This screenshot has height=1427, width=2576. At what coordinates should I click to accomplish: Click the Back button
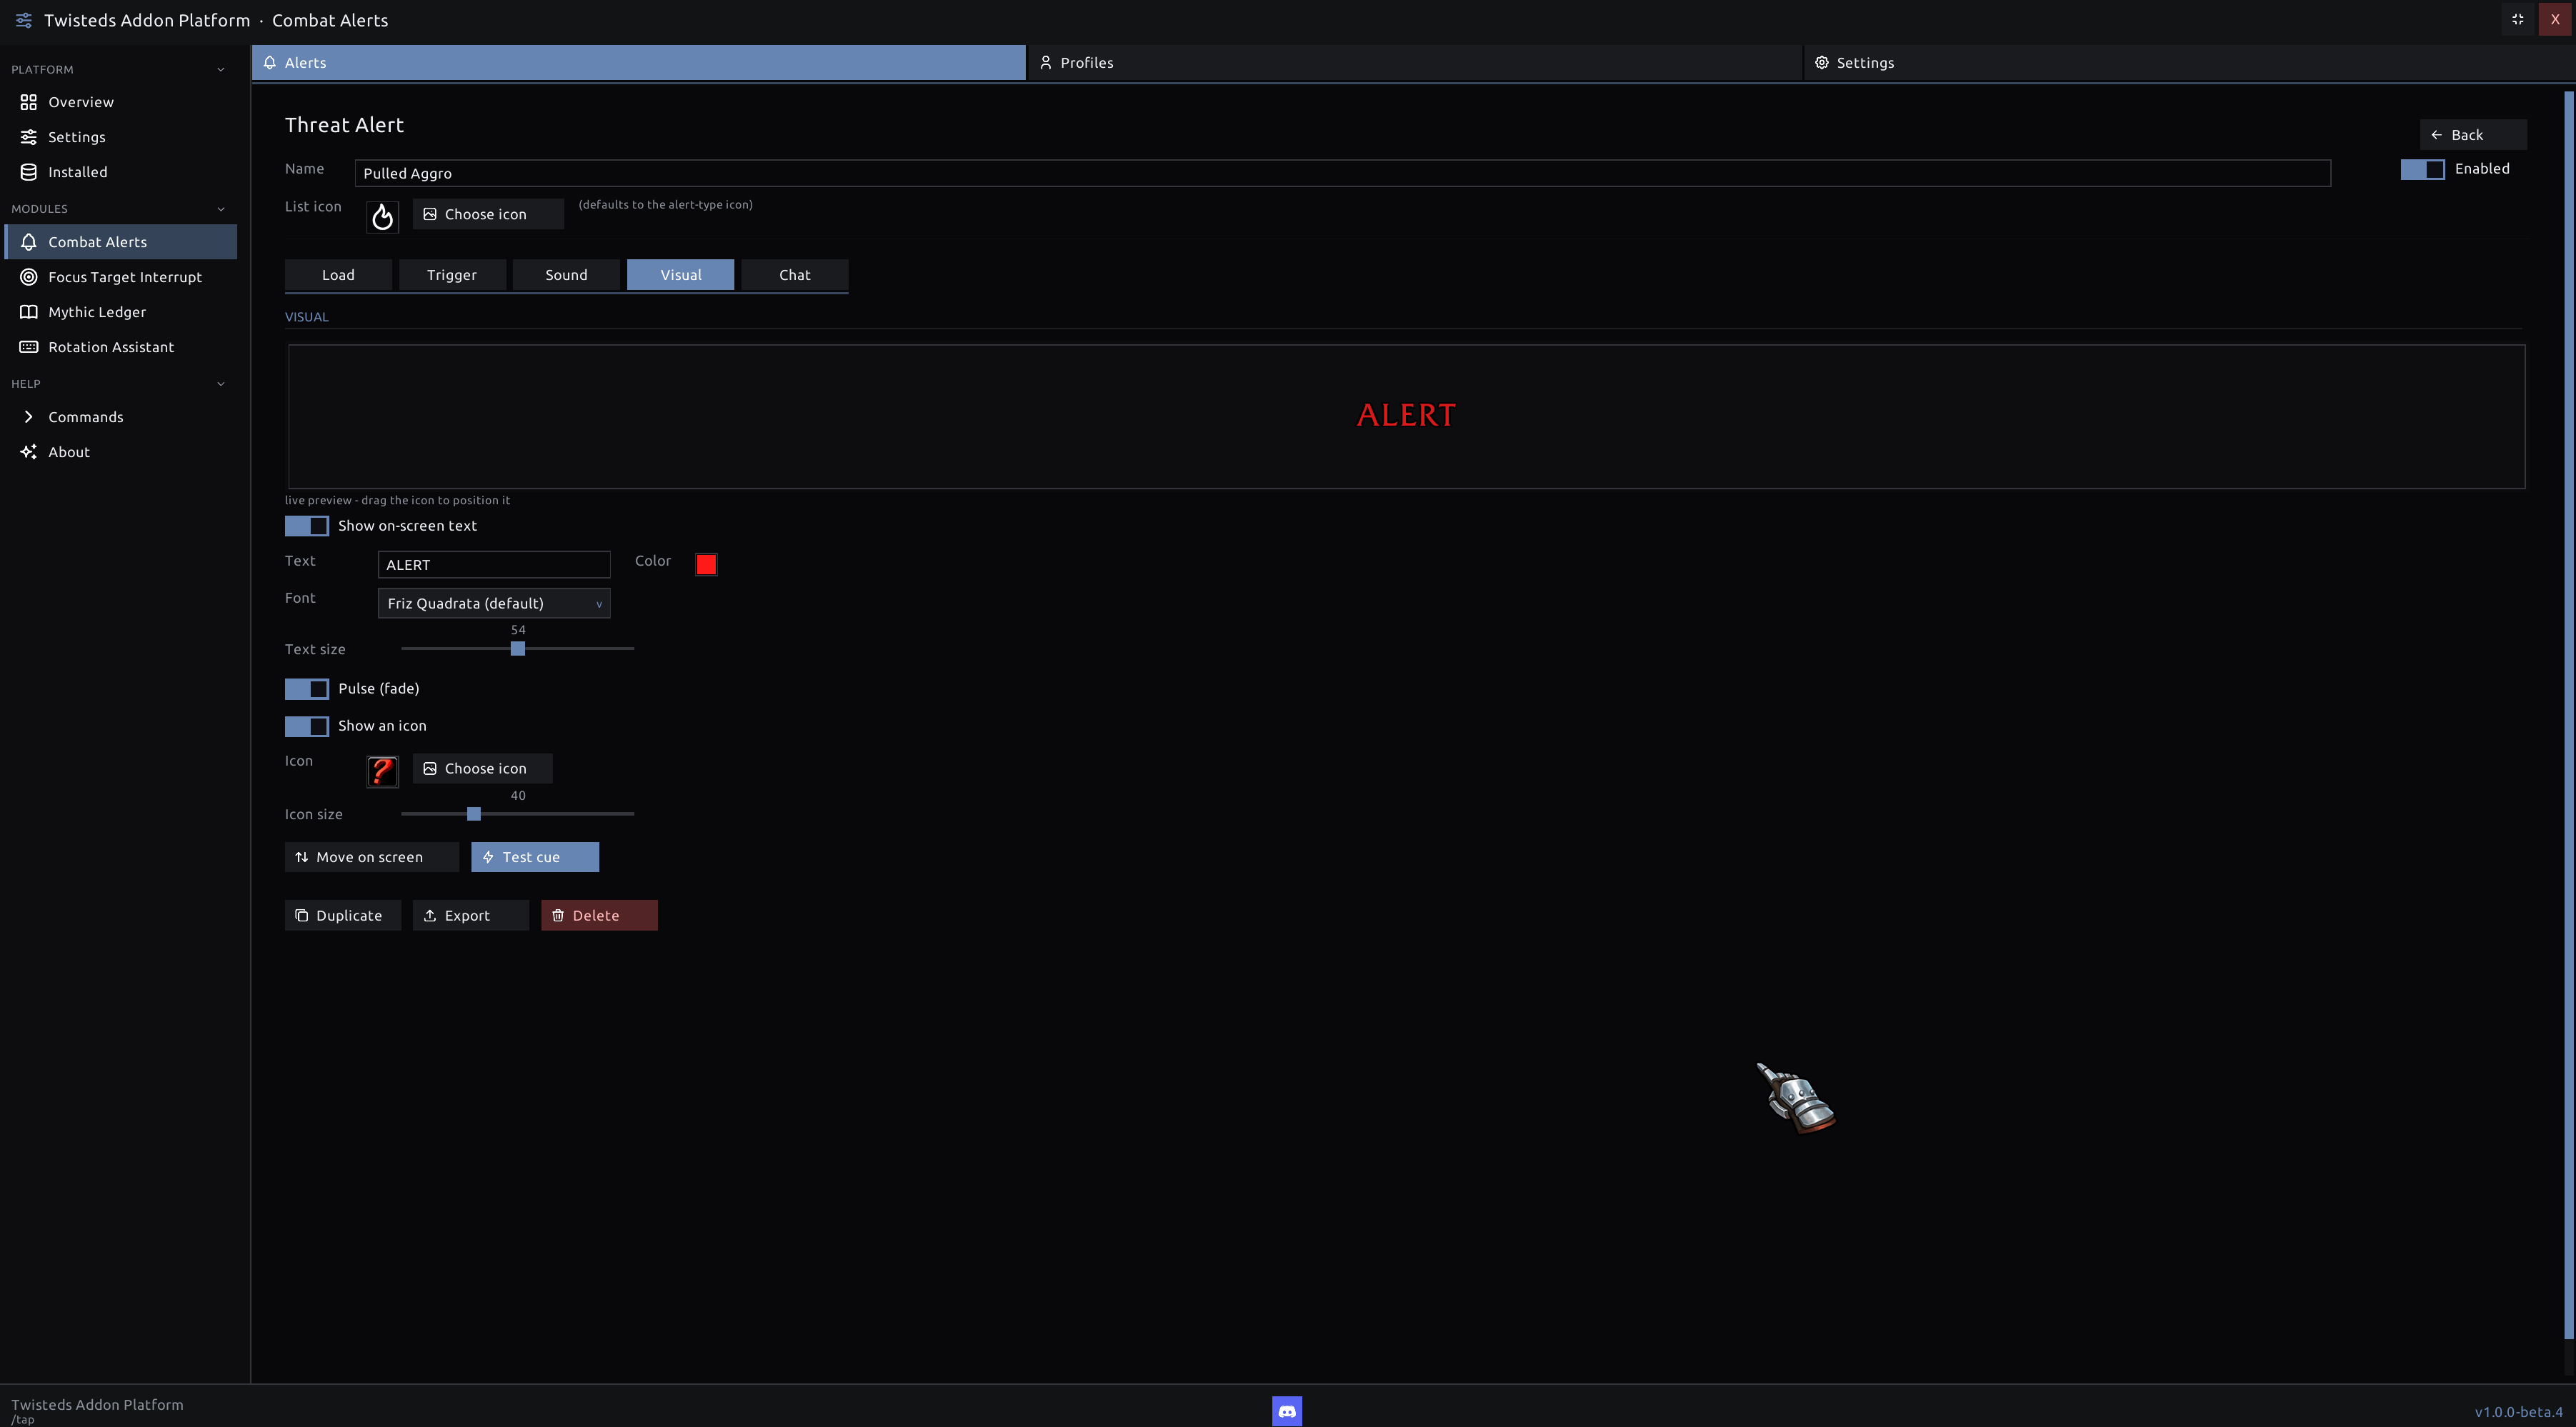pos(2473,135)
